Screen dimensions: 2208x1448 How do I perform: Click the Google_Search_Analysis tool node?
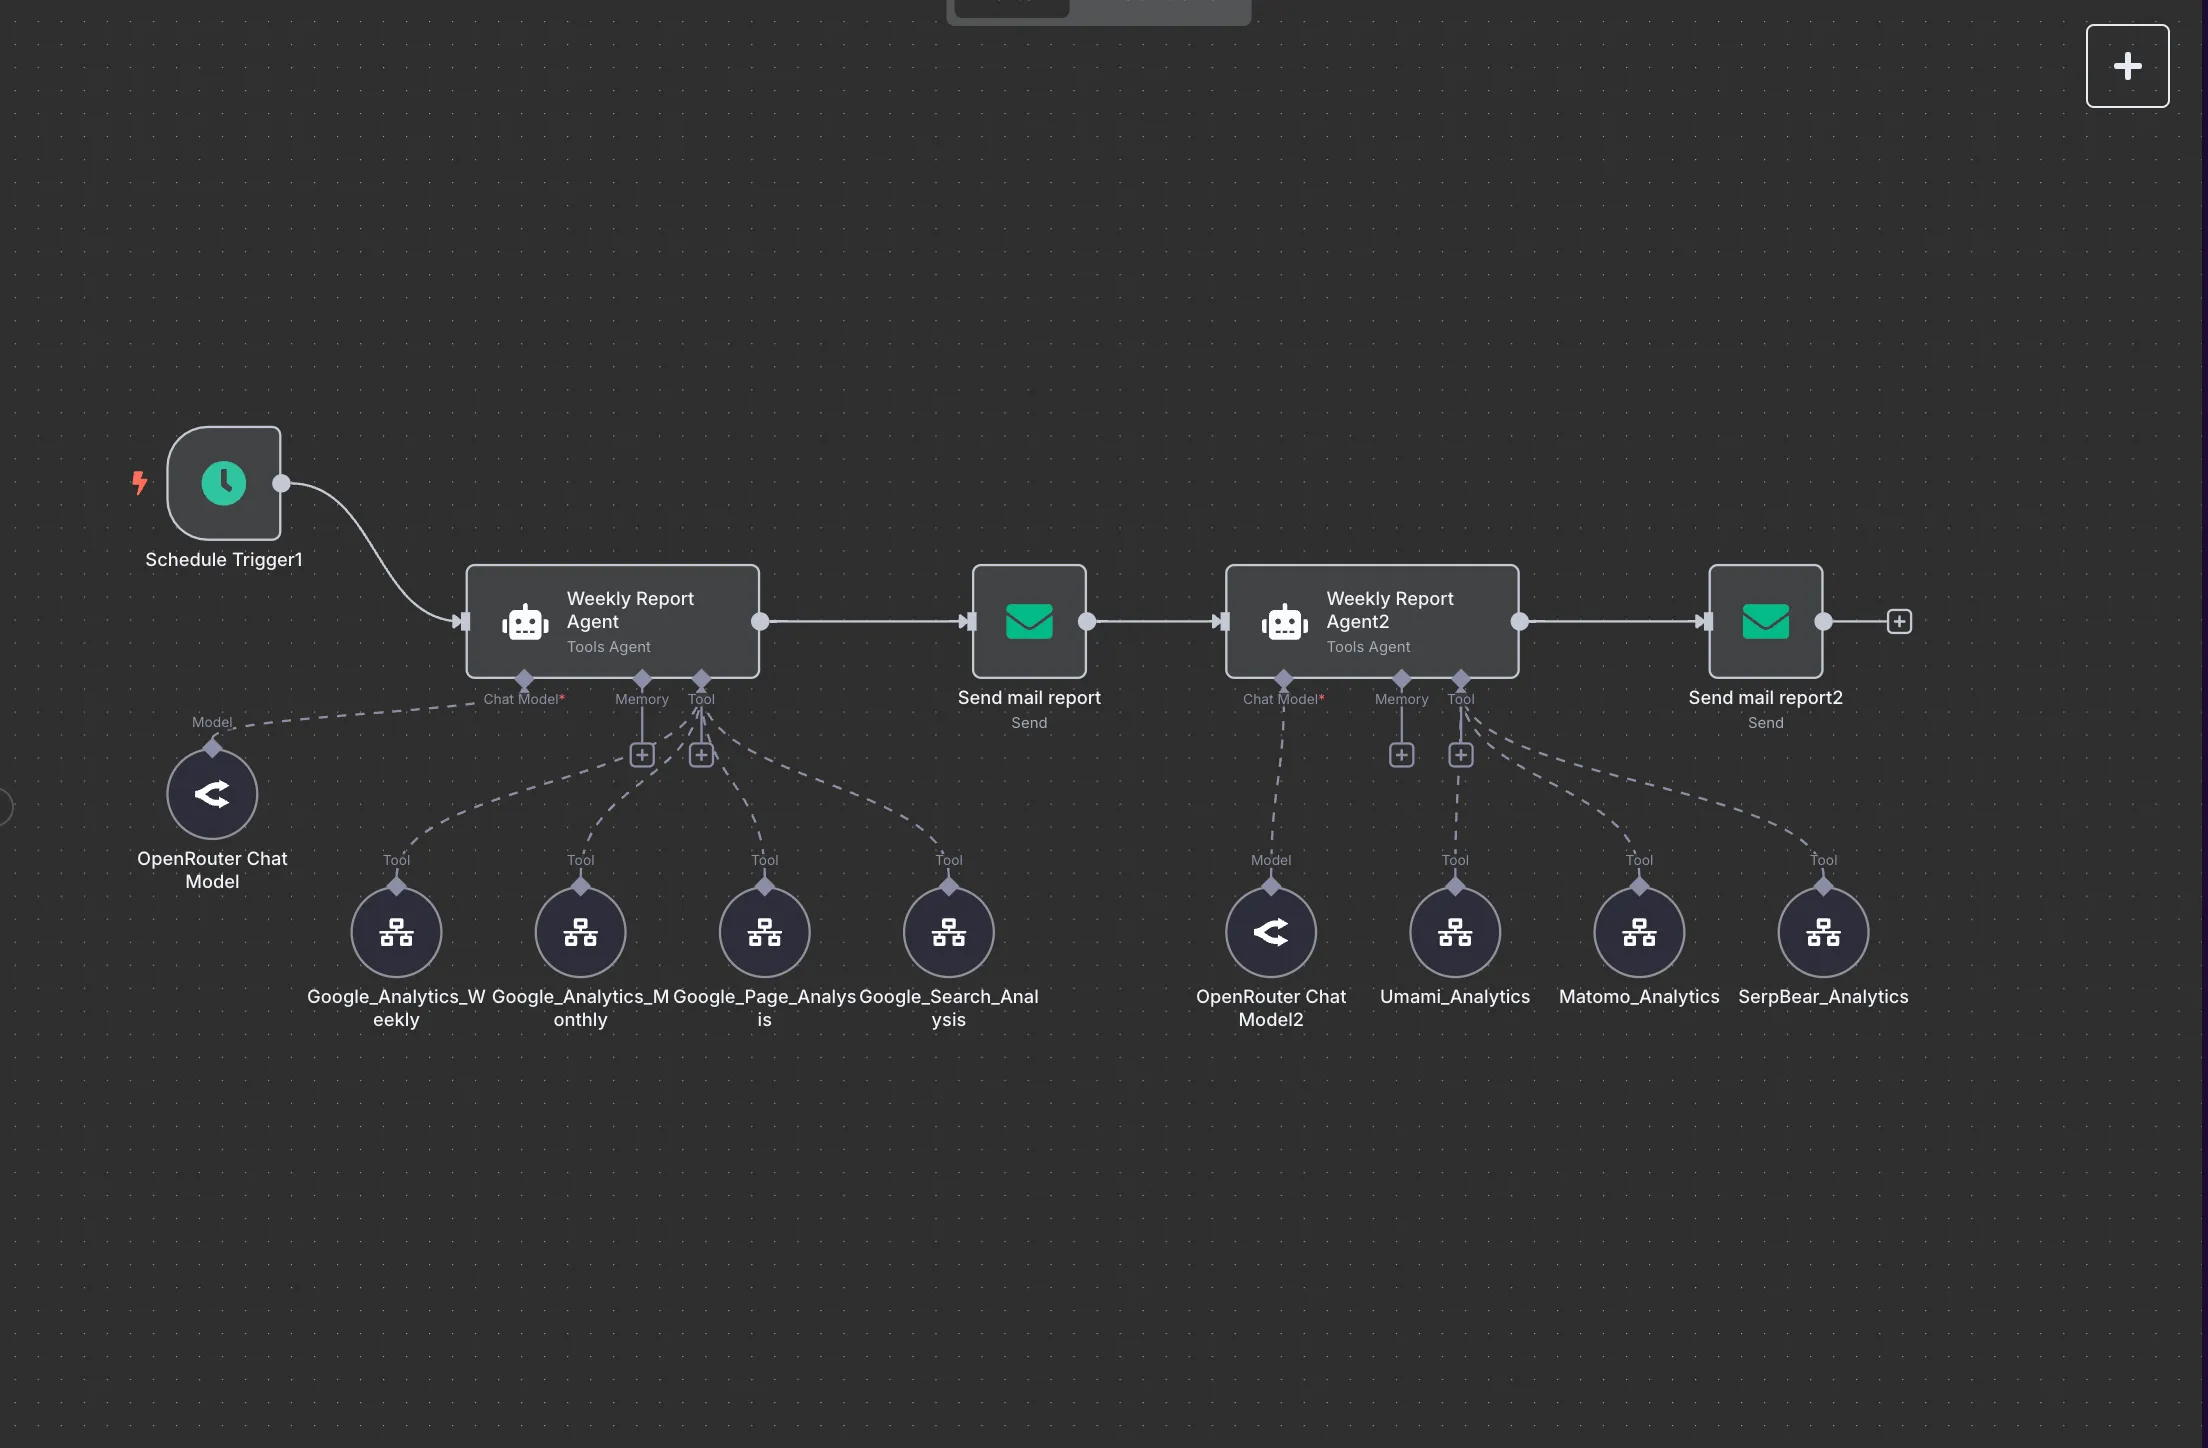948,932
